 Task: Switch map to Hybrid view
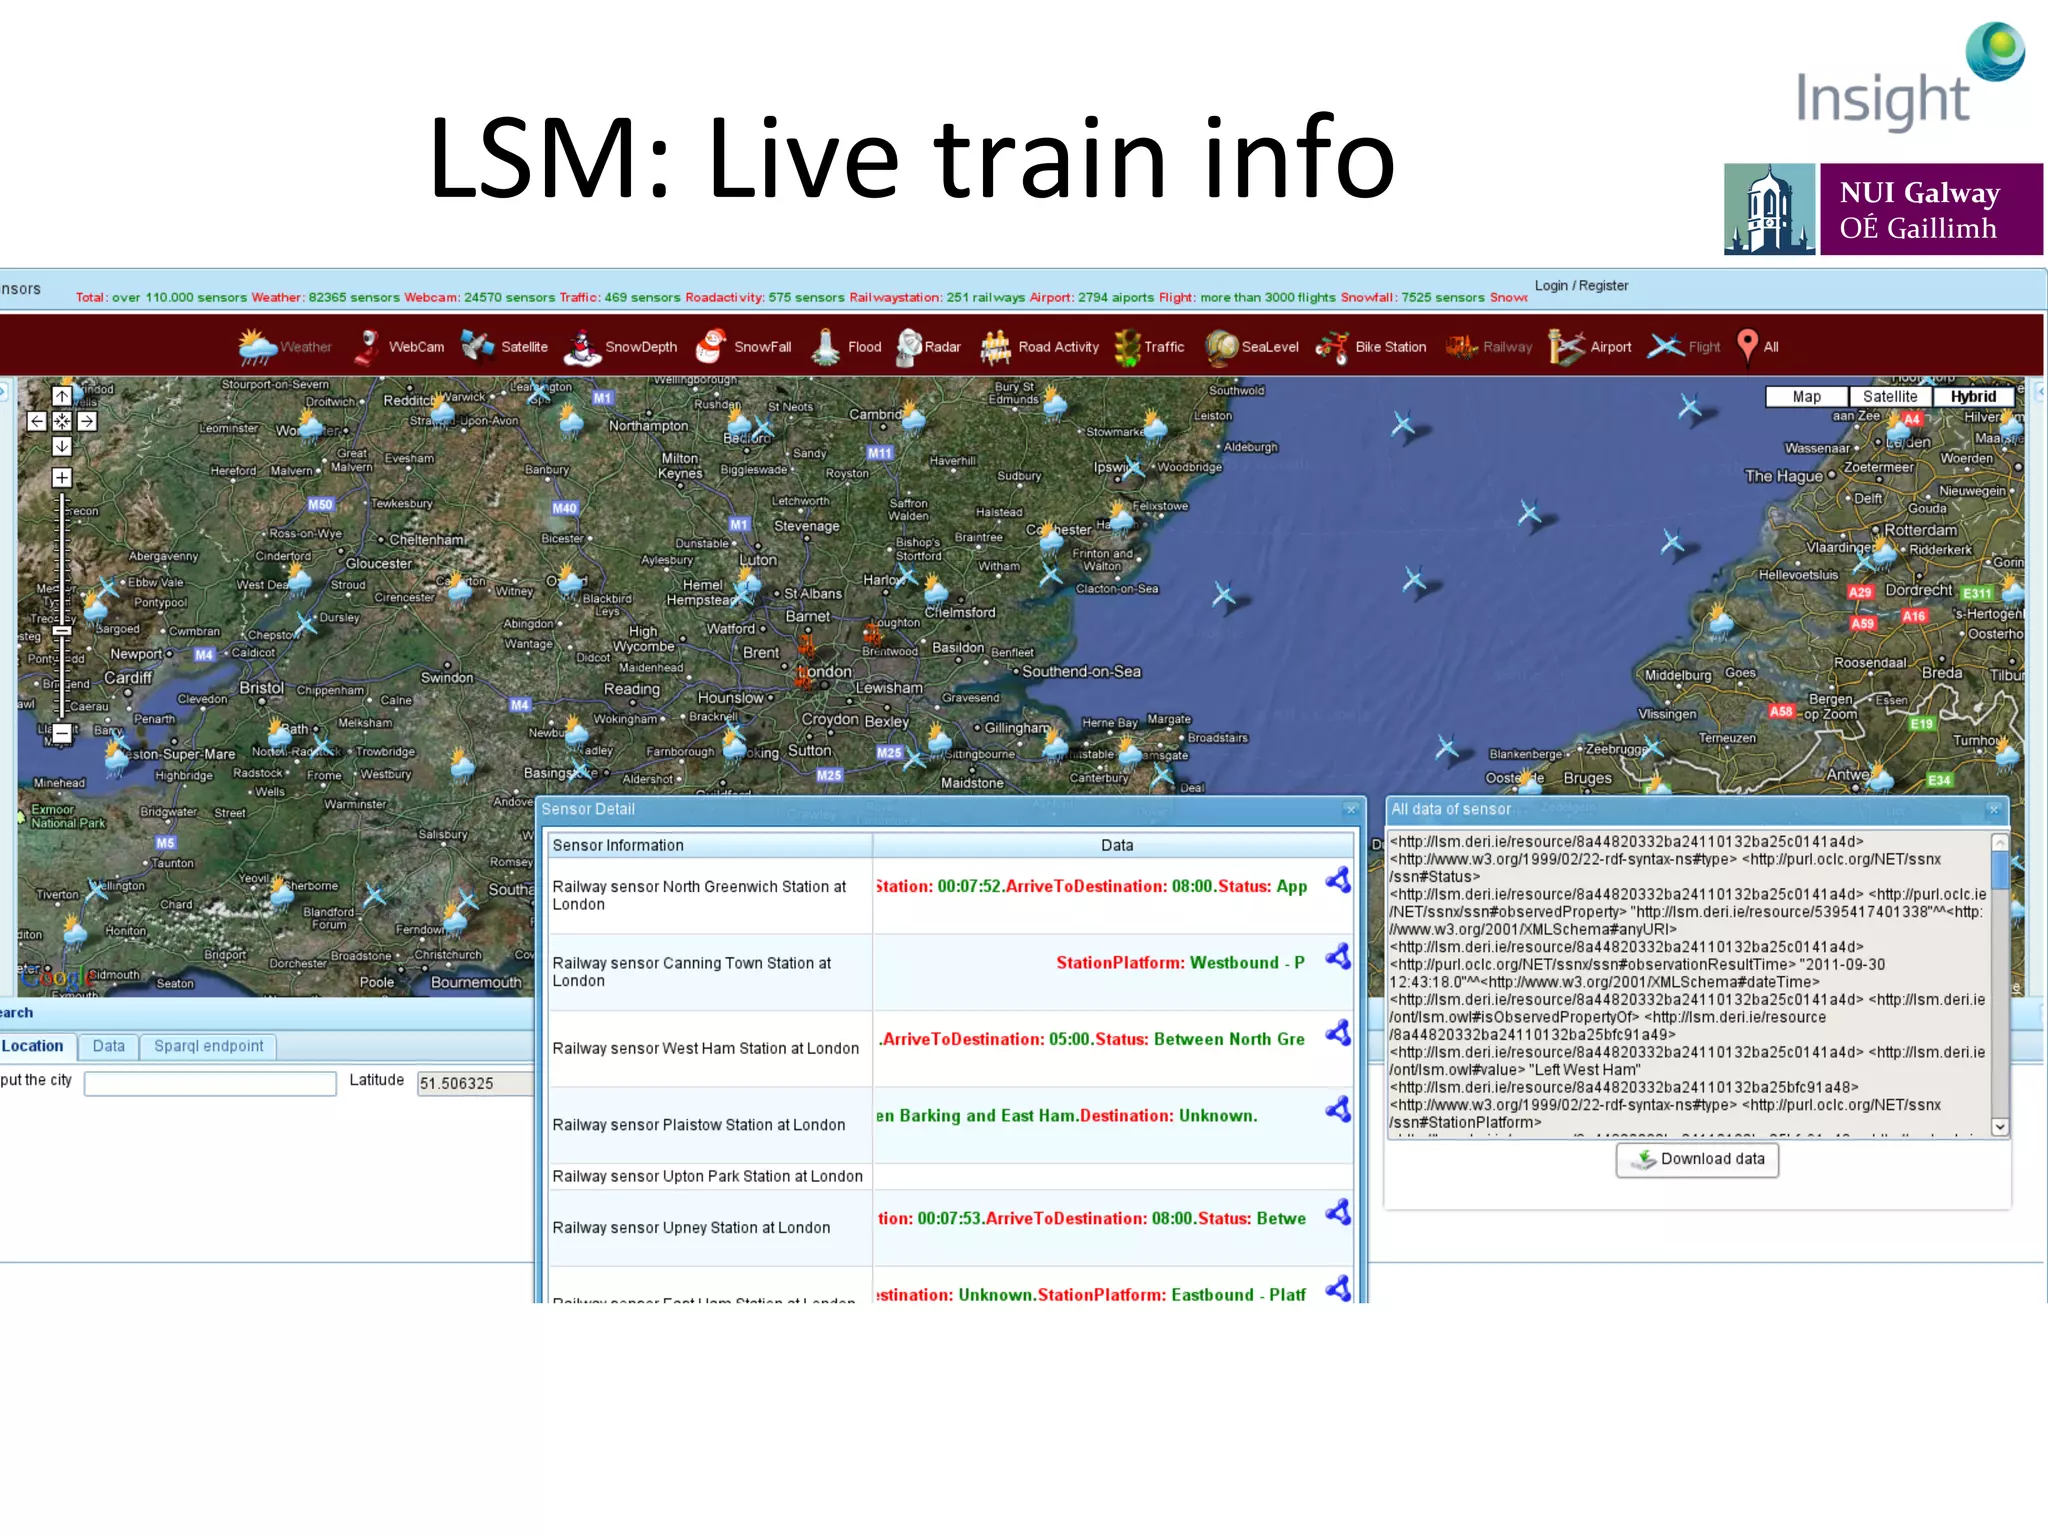tap(1973, 397)
